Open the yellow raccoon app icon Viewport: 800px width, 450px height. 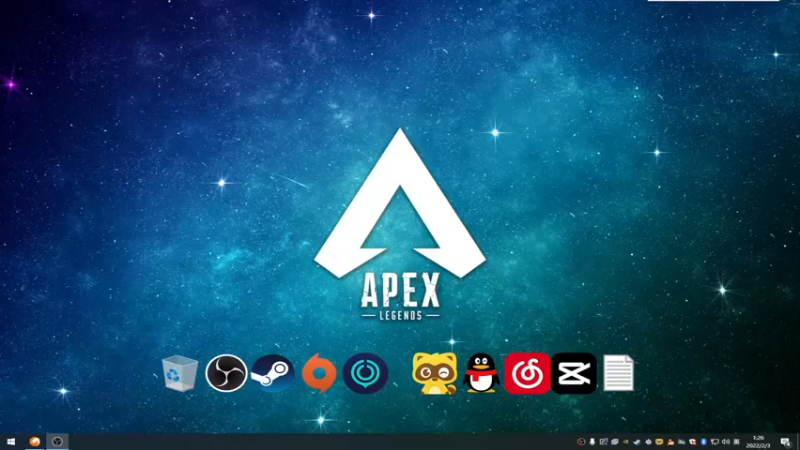coord(435,373)
